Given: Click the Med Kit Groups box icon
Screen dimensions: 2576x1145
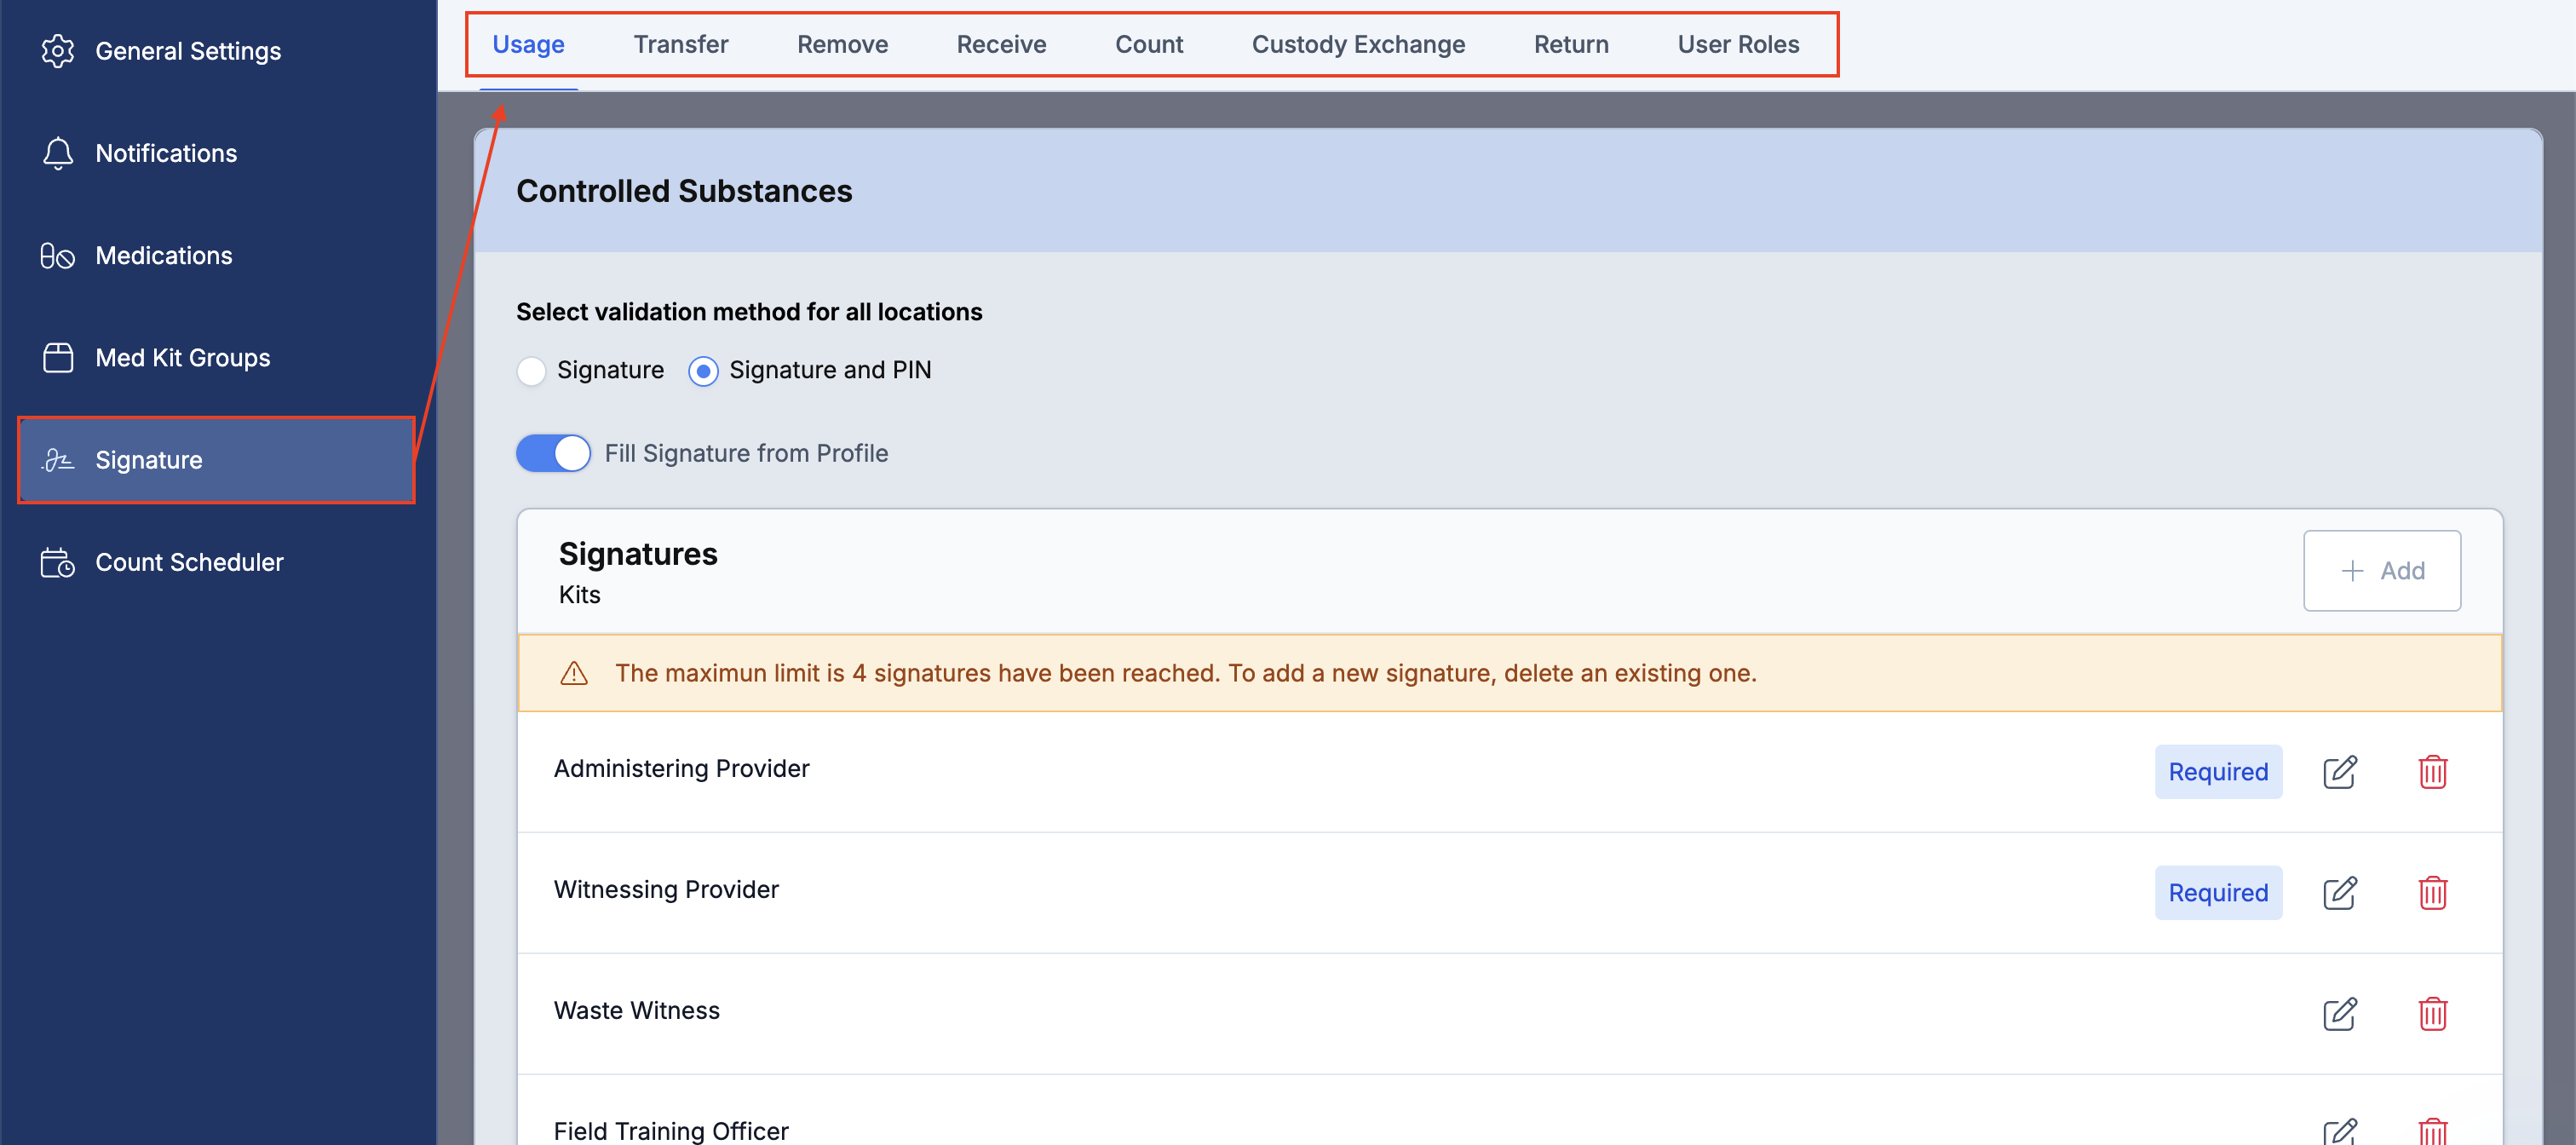Looking at the screenshot, I should (x=58, y=358).
